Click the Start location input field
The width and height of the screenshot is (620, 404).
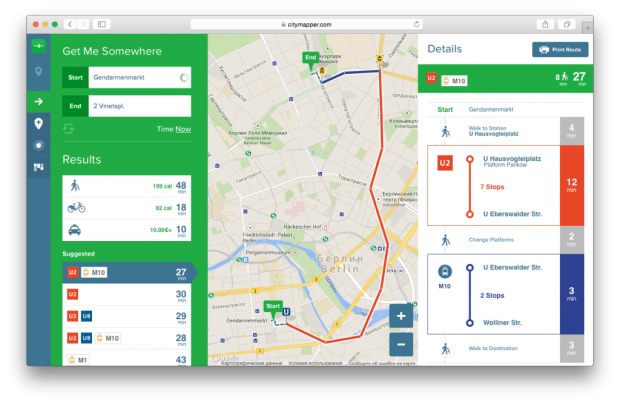point(126,76)
